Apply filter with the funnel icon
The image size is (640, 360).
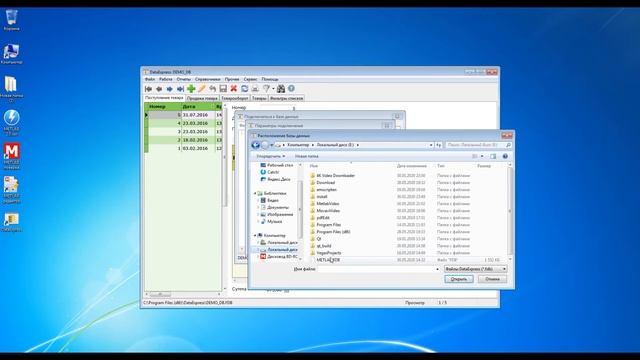point(266,89)
